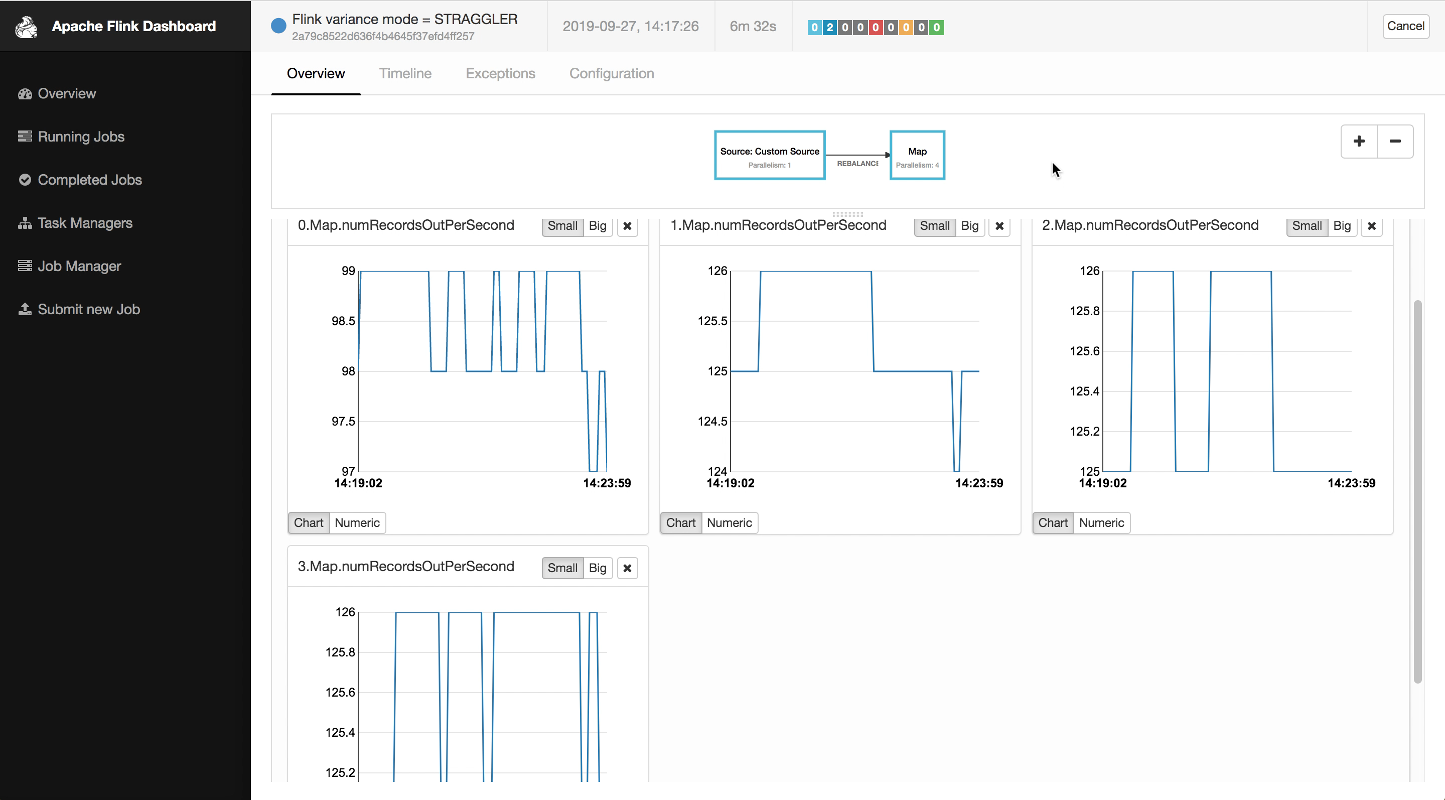This screenshot has width=1445, height=800.
Task: Set 3.Map chart size to Big
Action: click(598, 568)
